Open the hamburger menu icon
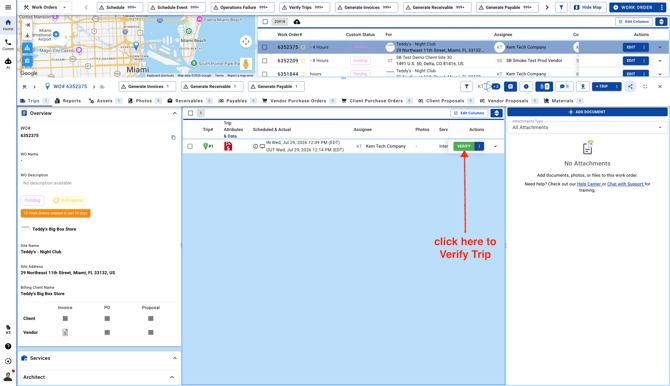Image resolution: width=670 pixels, height=386 pixels. pyautogui.click(x=8, y=7)
